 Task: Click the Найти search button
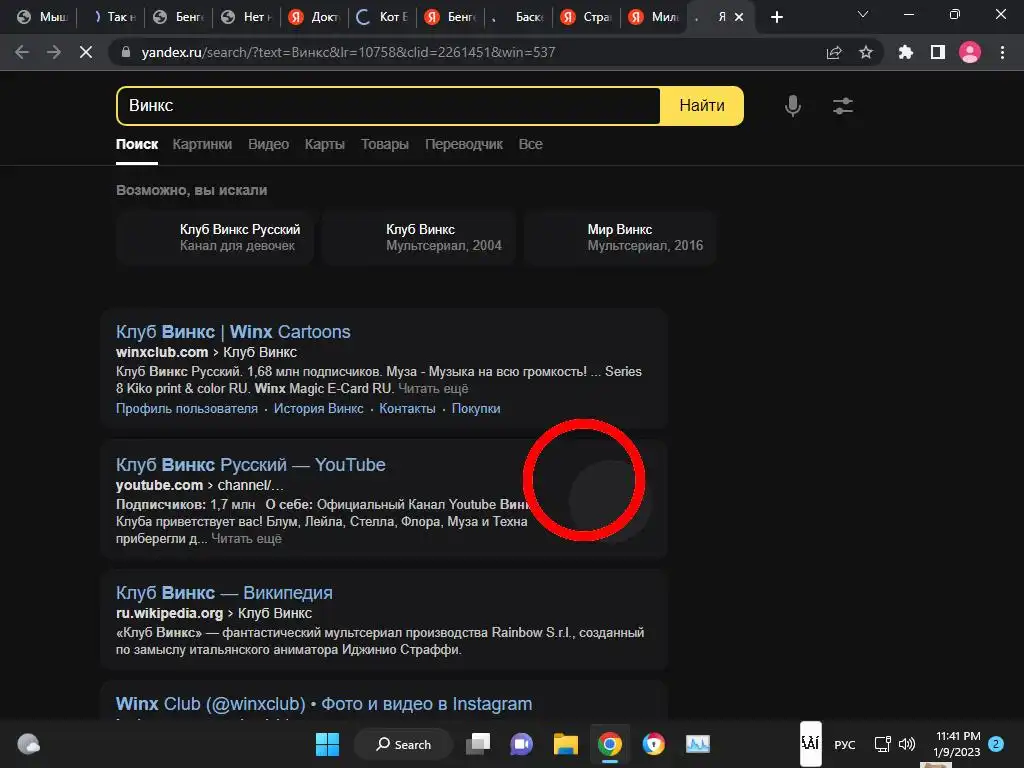click(x=702, y=106)
